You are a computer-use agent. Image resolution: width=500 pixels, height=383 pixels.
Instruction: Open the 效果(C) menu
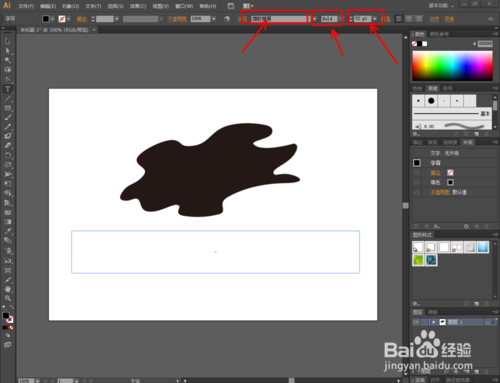point(138,6)
